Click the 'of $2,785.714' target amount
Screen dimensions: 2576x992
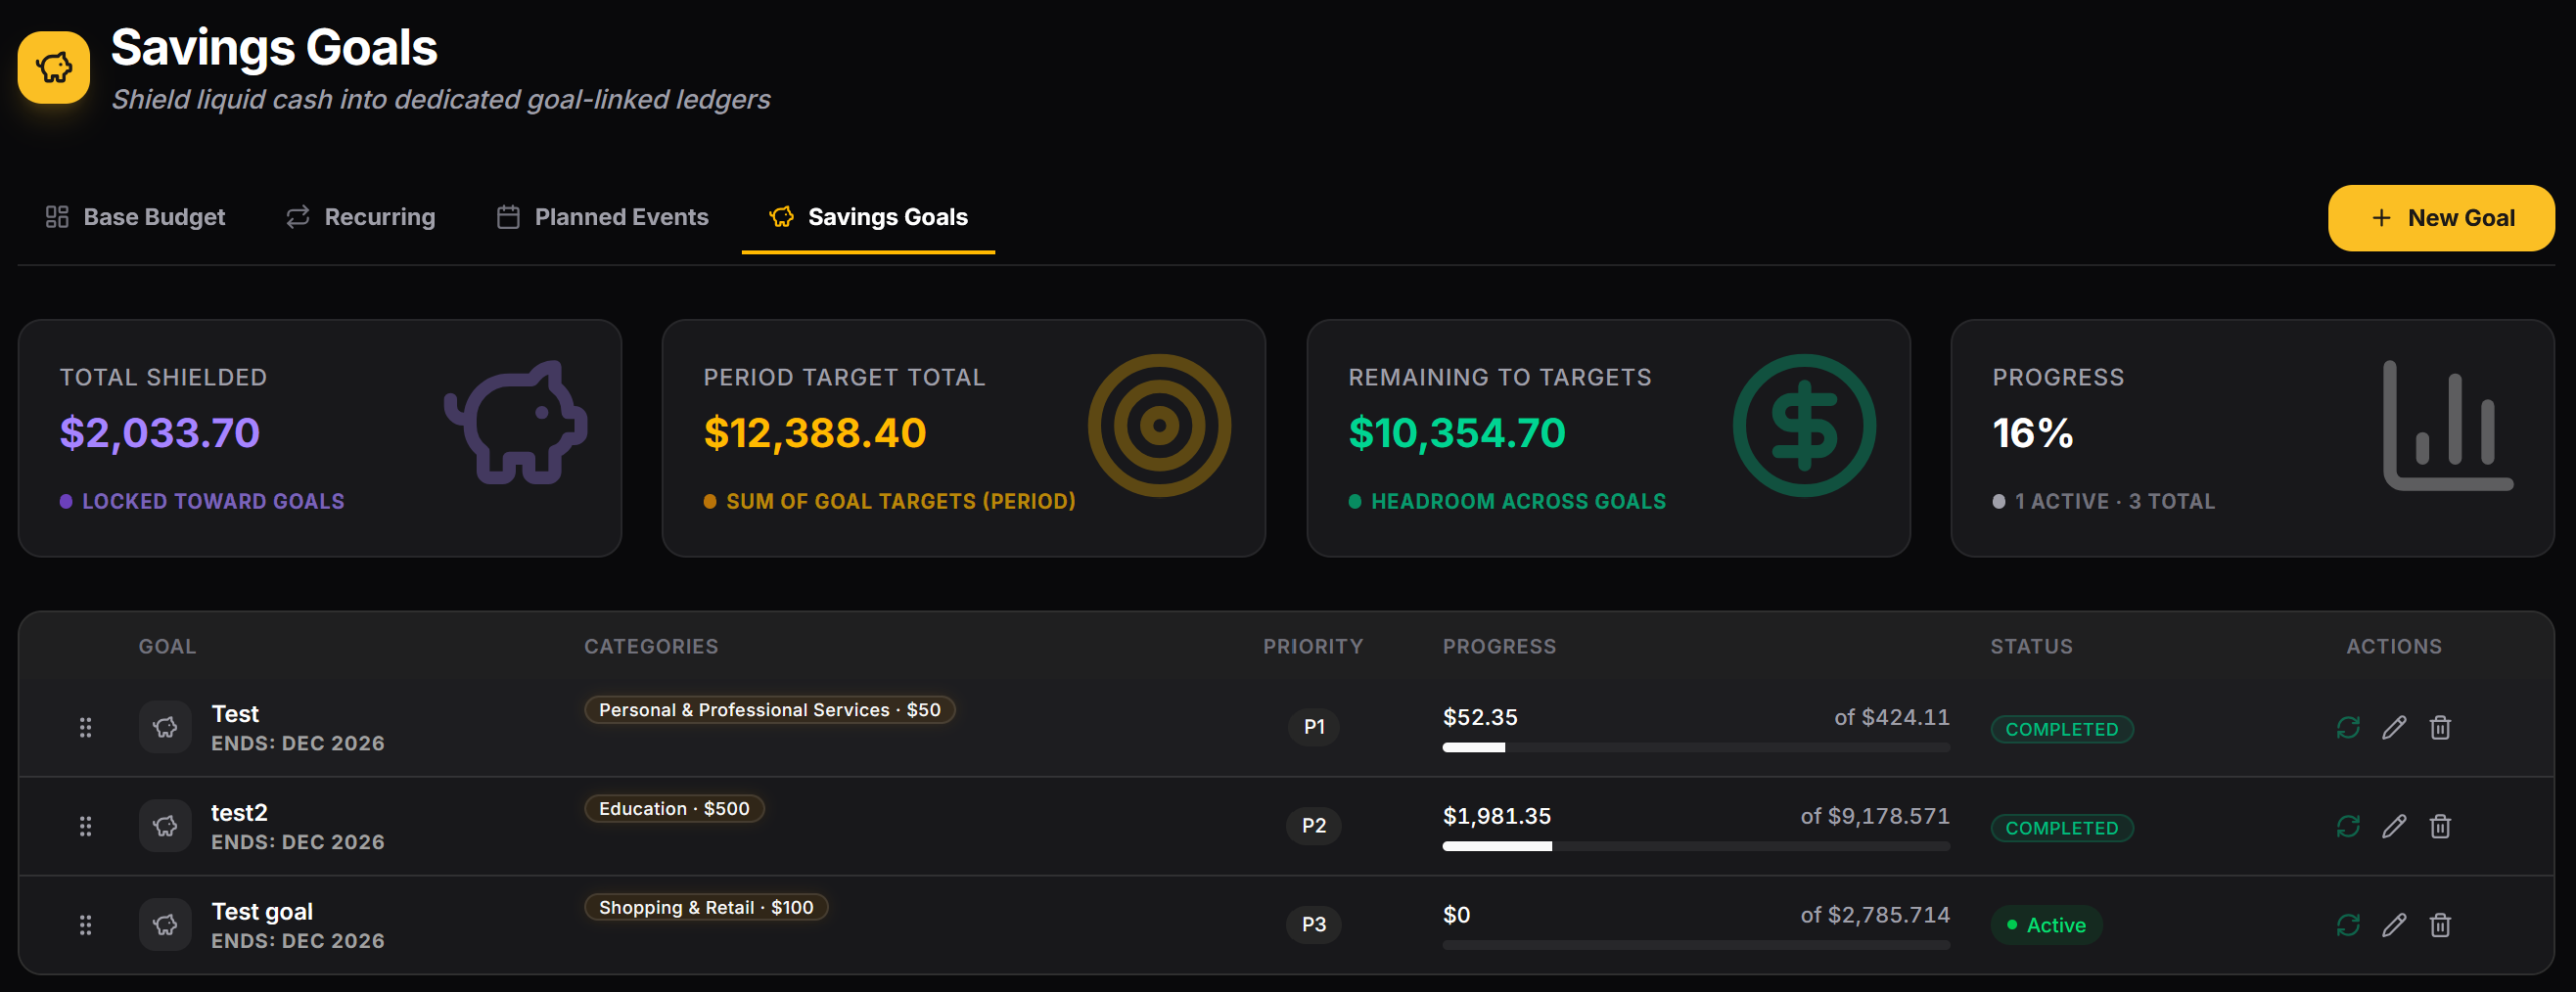tap(1875, 915)
